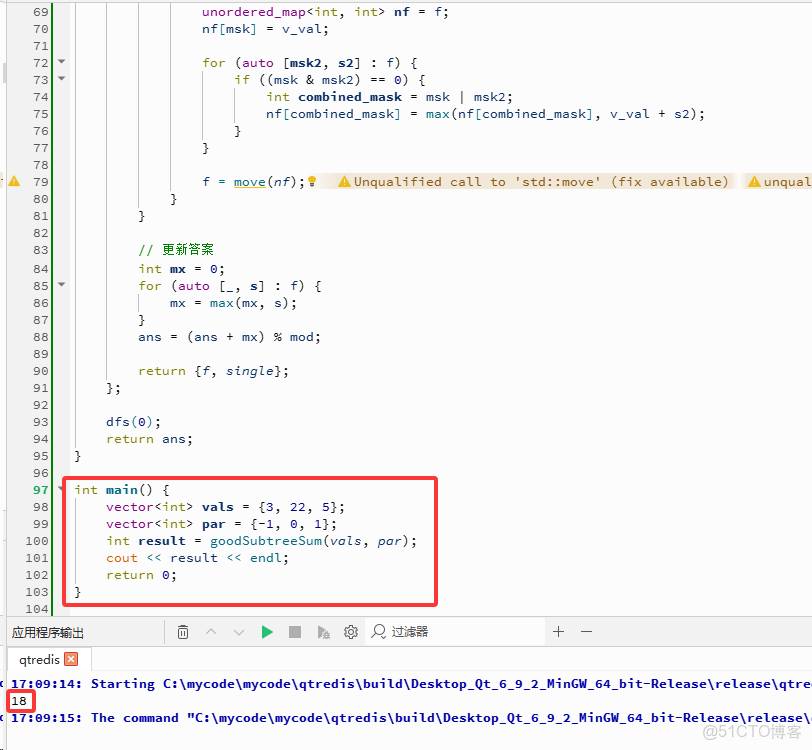812x750 pixels.
Task: Select the qtredis output tab
Action: (39, 659)
